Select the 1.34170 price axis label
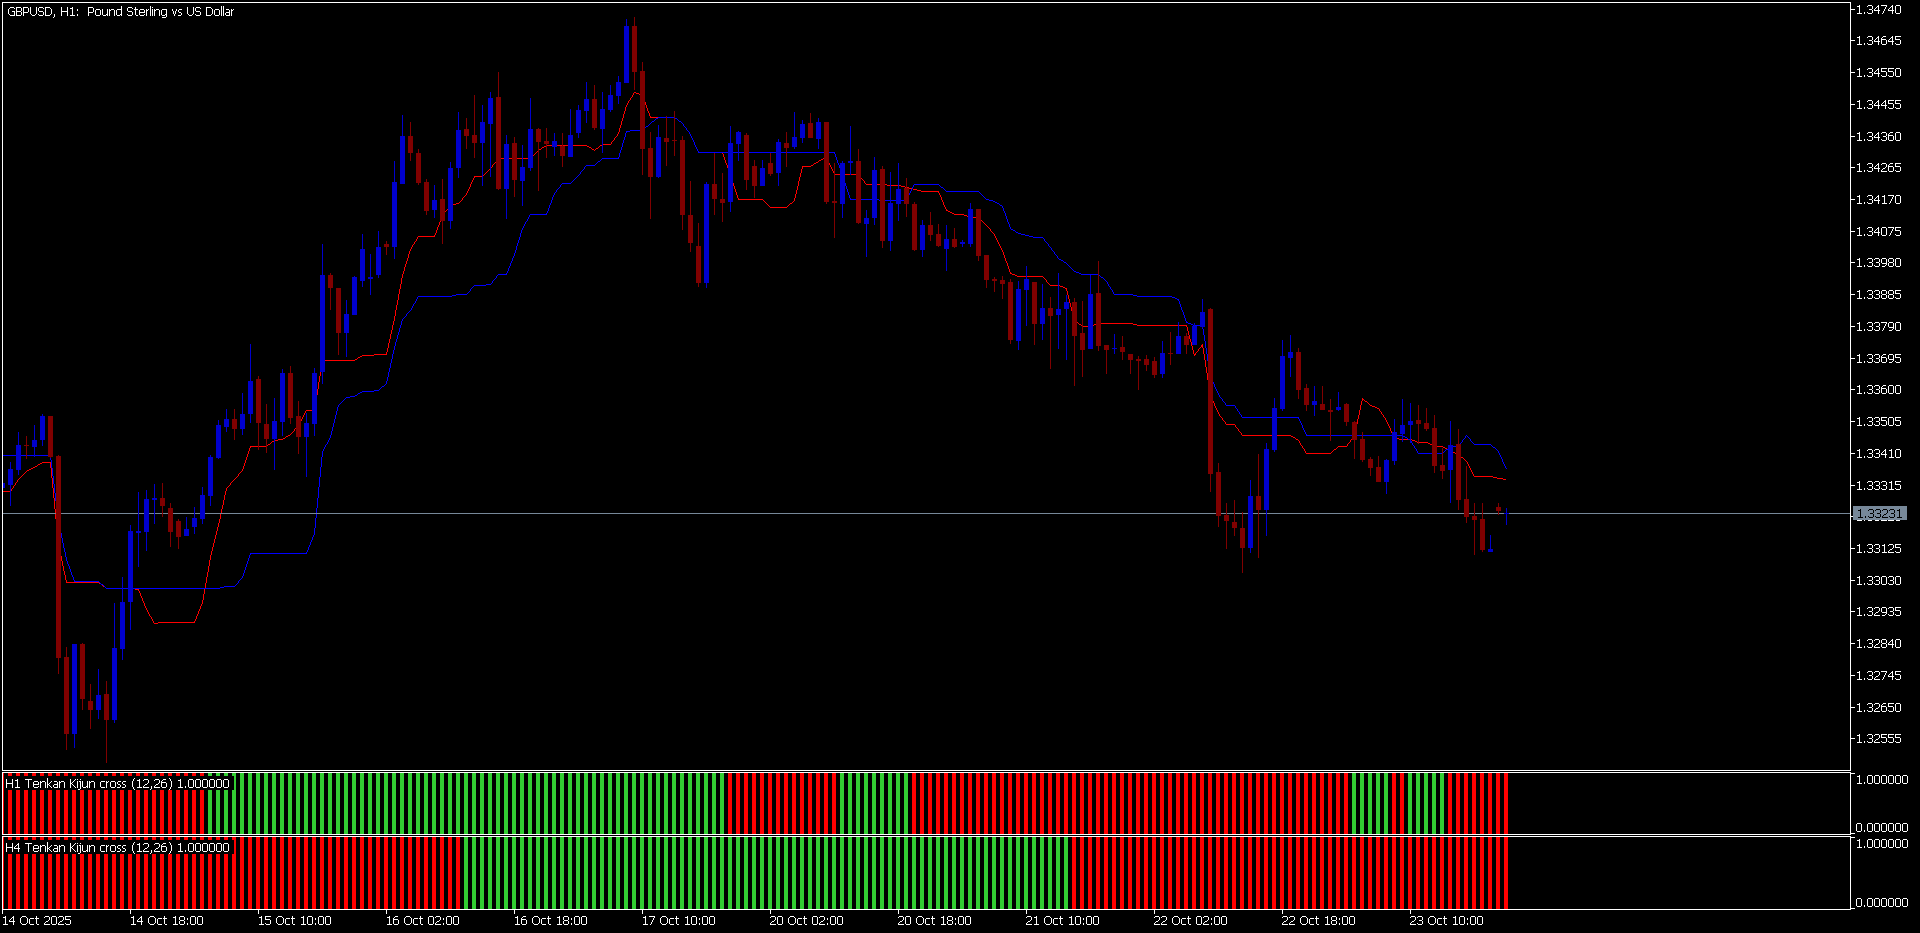The image size is (1920, 933). point(1878,200)
